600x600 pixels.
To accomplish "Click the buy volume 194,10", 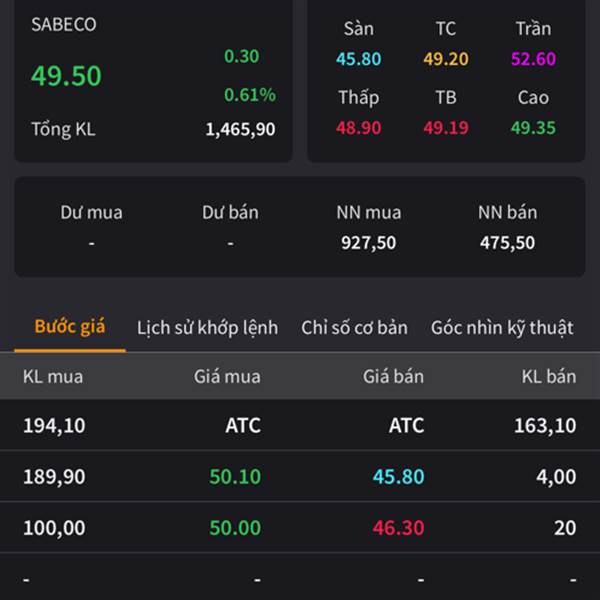I will (x=54, y=426).
